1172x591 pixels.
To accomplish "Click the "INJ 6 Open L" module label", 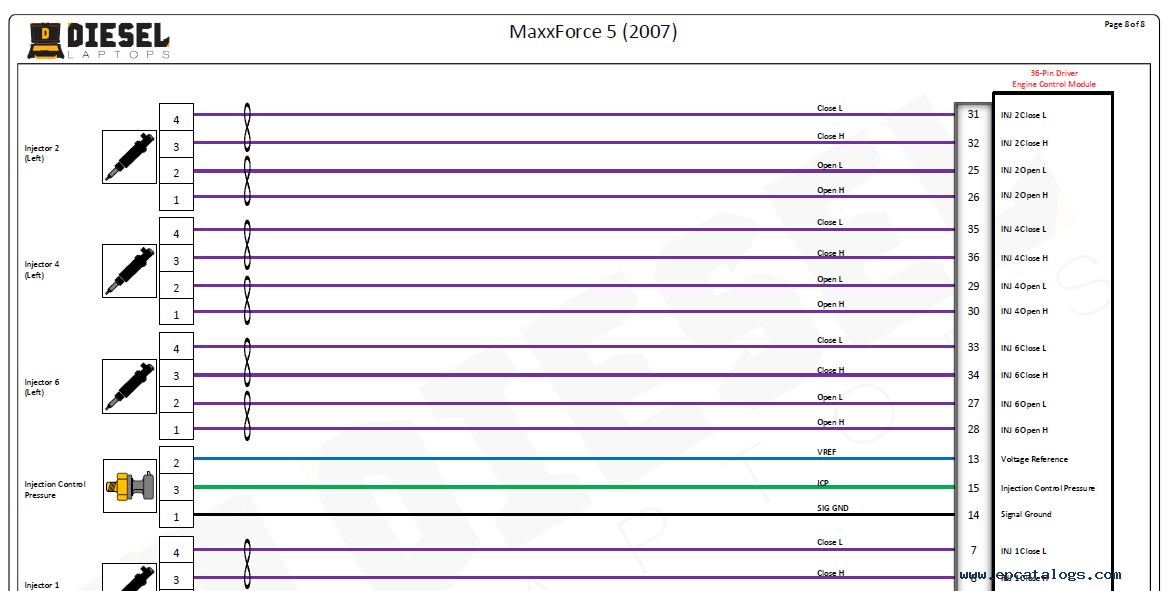I will click(1023, 404).
